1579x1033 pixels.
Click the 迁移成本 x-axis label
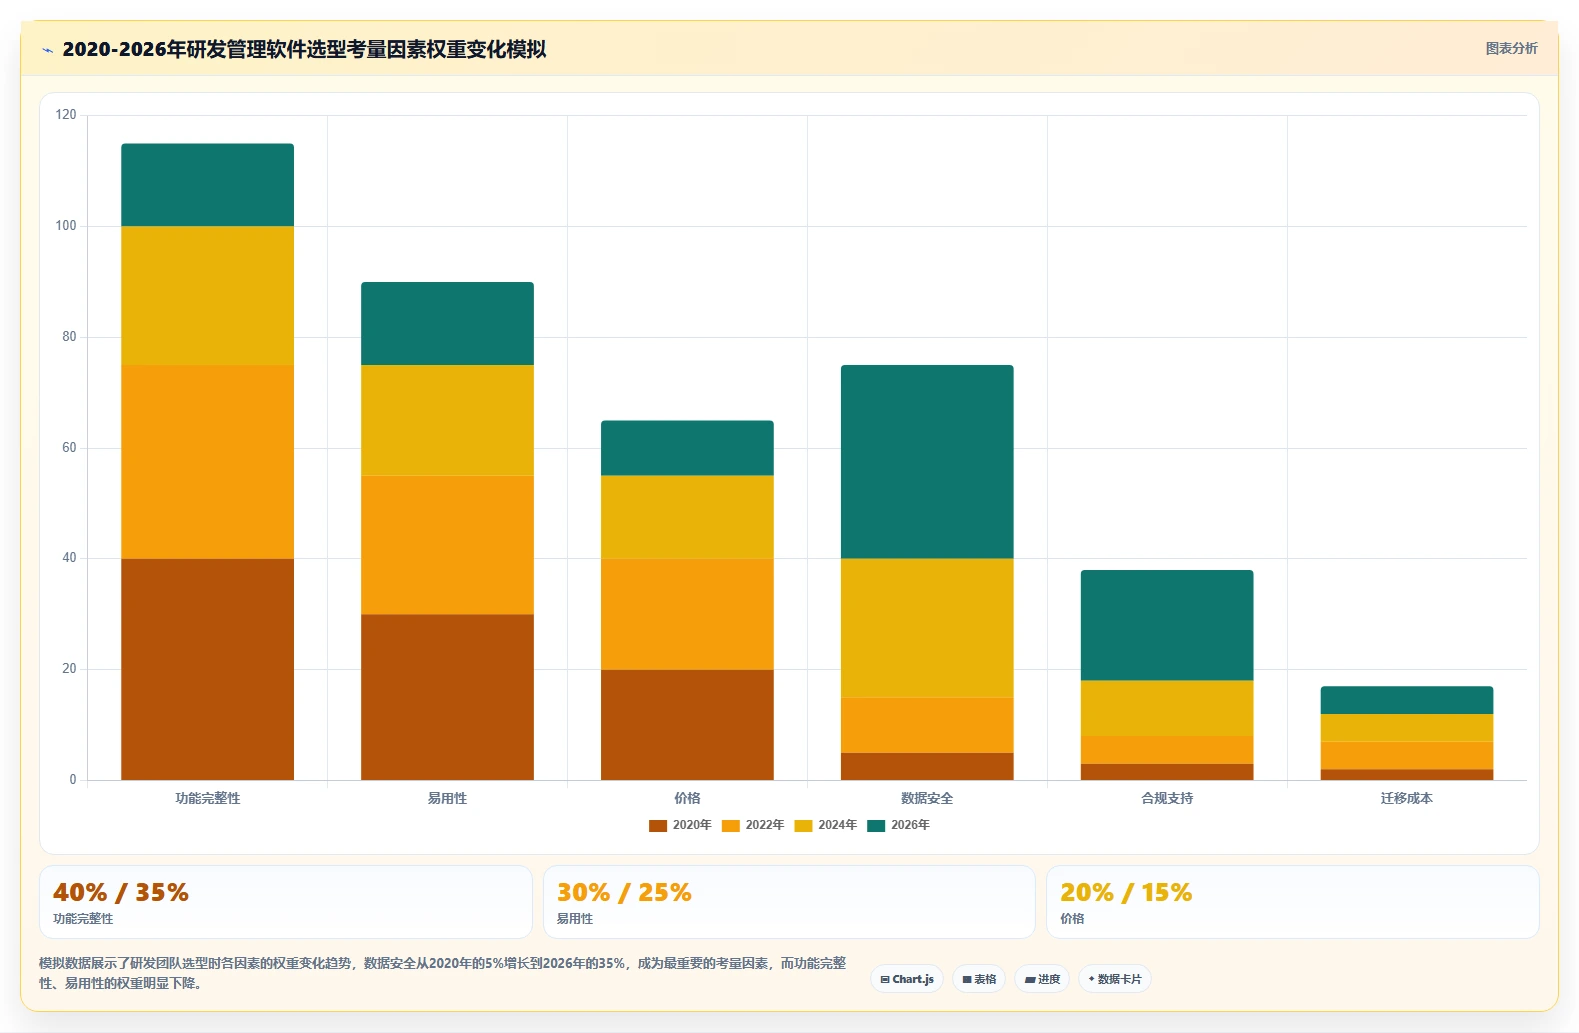[x=1407, y=798]
